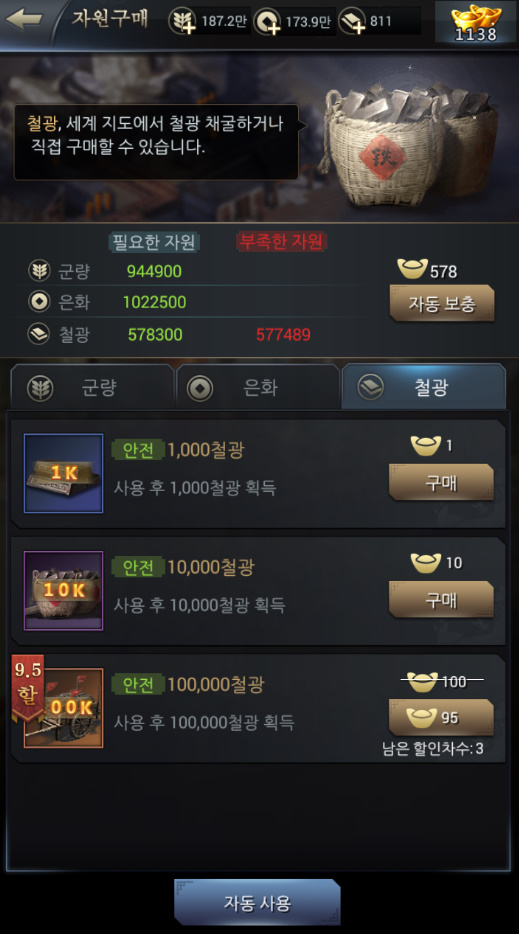Click the iron ore basket banner image
The height and width of the screenshot is (934, 519).
(x=411, y=143)
